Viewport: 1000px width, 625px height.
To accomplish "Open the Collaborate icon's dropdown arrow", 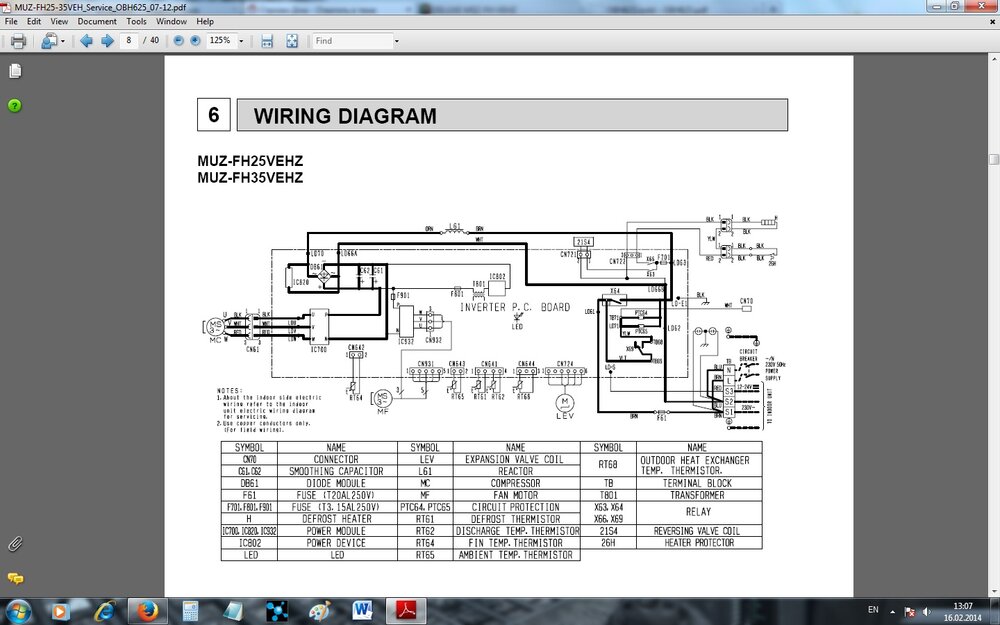I will tap(62, 41).
